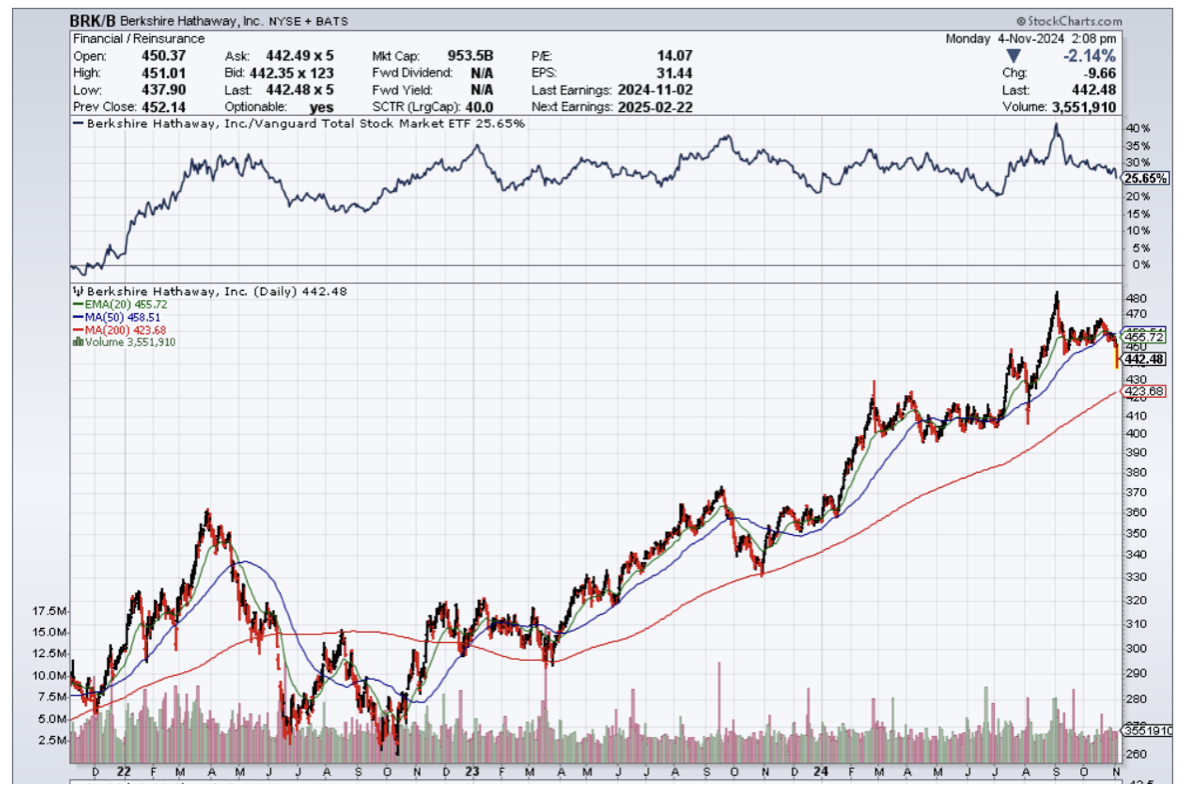
Task: Click the '22' year label on time axis
Action: click(124, 772)
